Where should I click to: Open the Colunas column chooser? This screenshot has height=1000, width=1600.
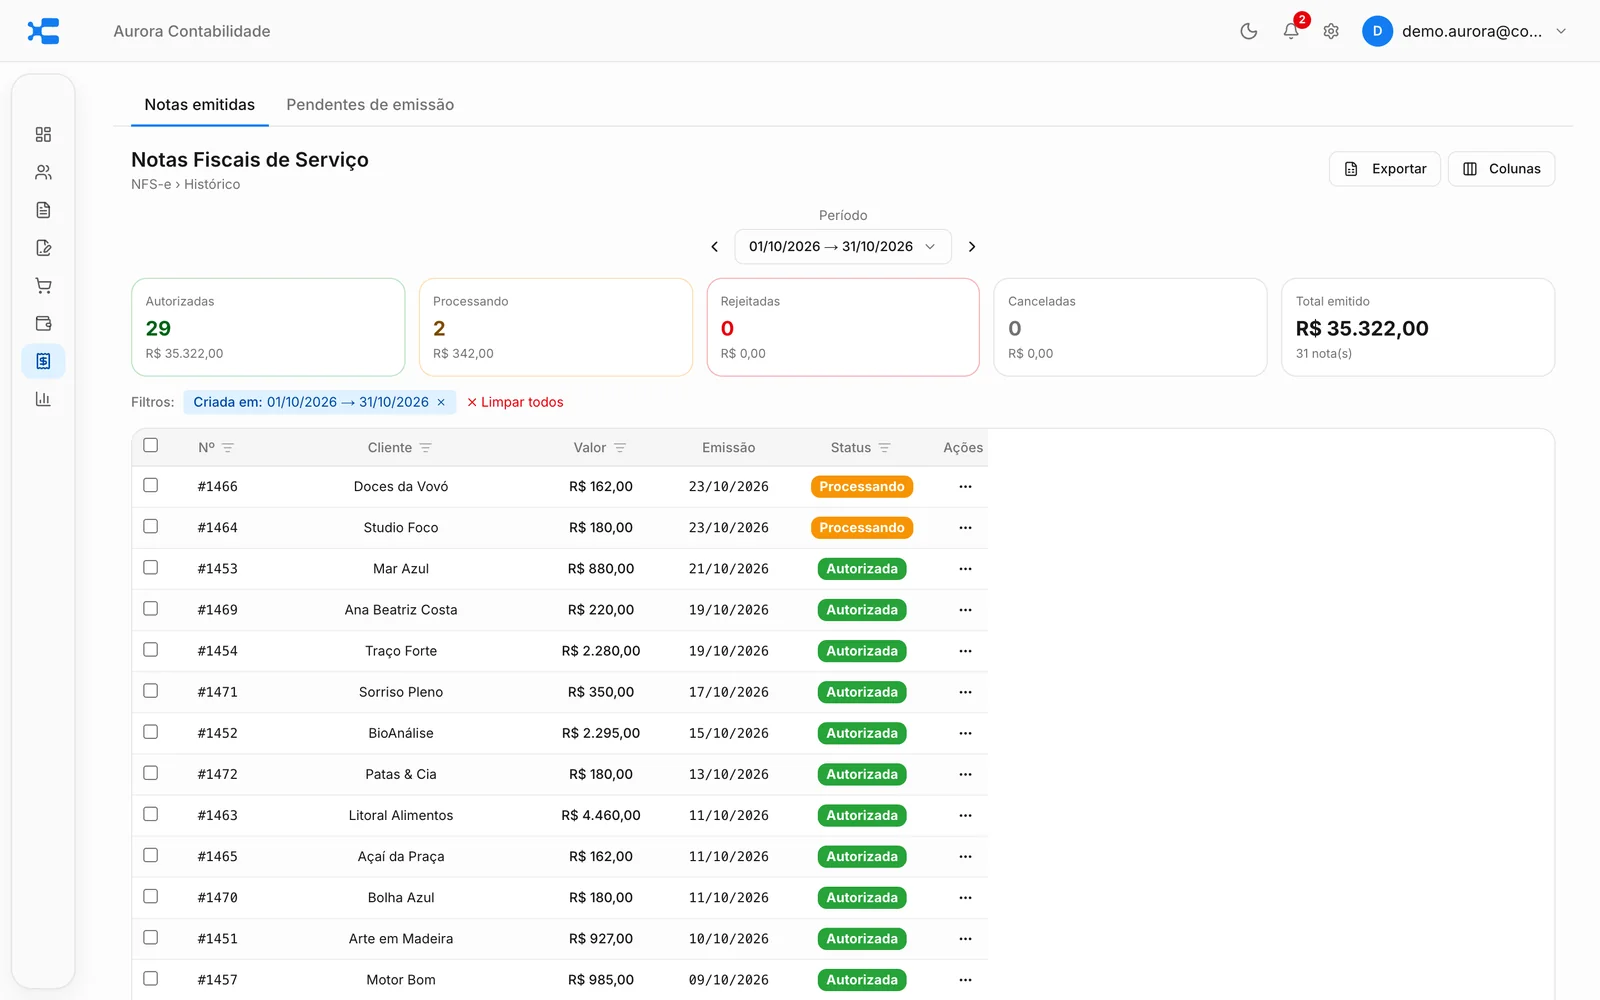[x=1501, y=169]
